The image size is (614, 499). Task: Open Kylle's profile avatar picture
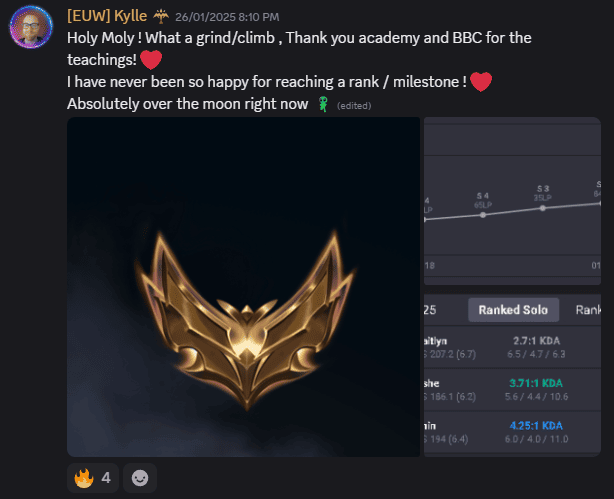point(31,27)
